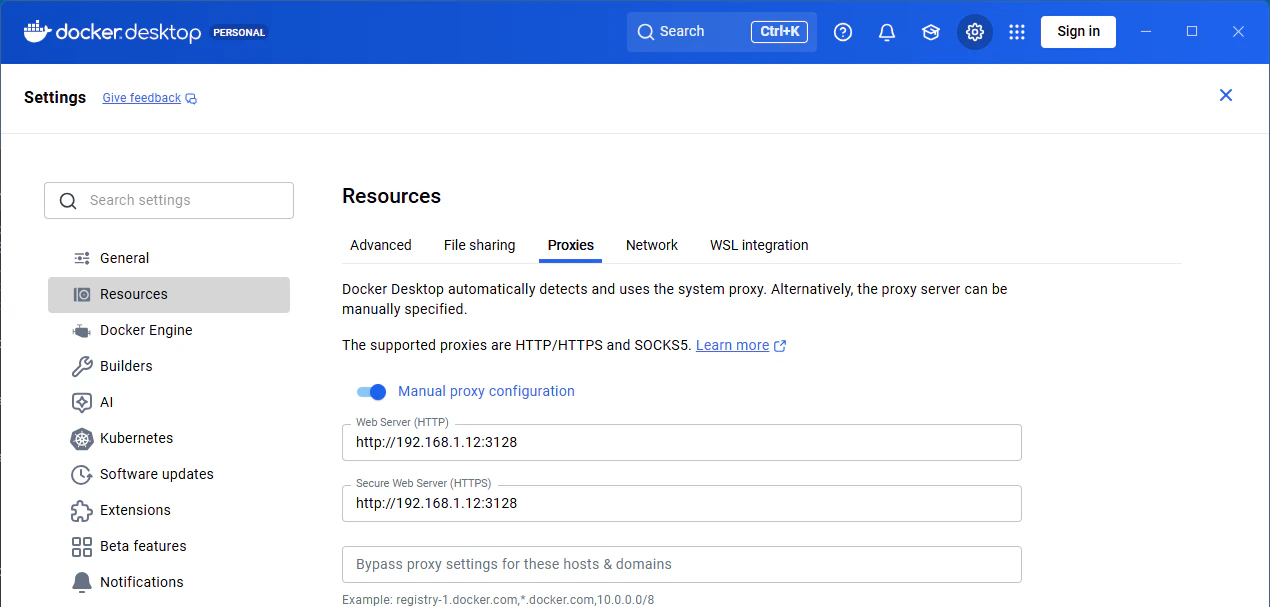
Task: Click the Search settings field
Action: [169, 200]
